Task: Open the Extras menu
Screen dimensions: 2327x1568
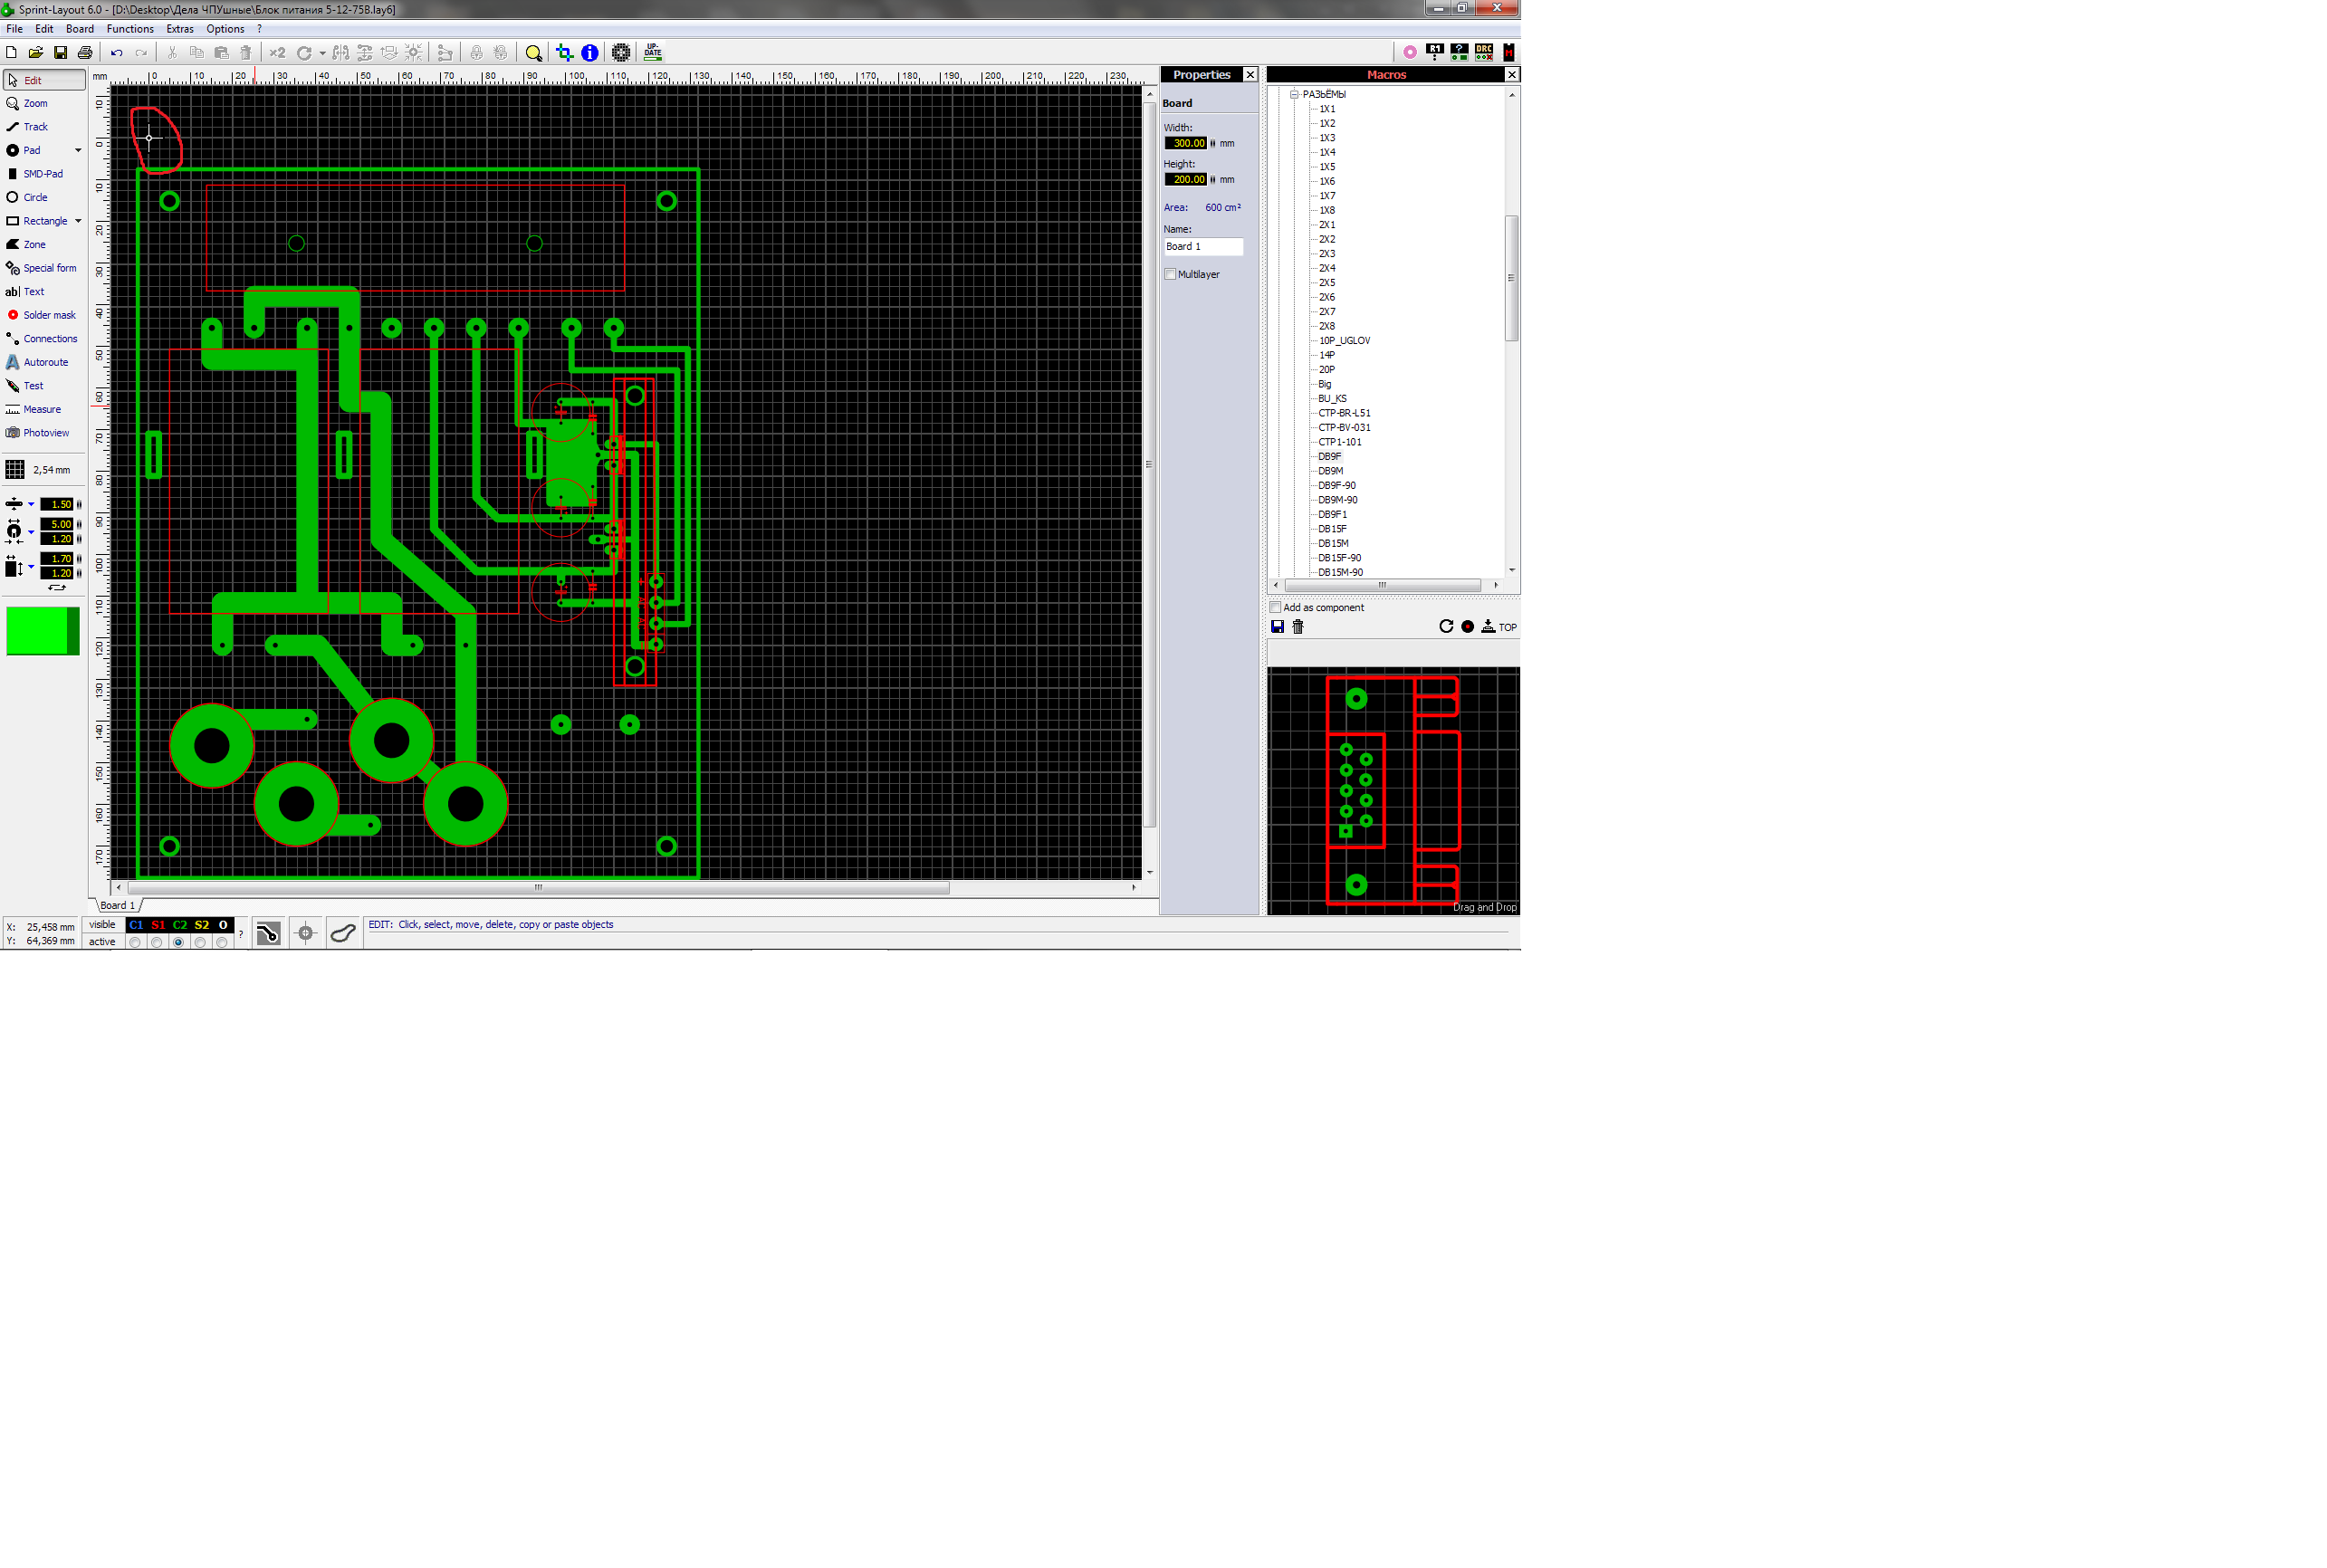Action: pos(180,29)
